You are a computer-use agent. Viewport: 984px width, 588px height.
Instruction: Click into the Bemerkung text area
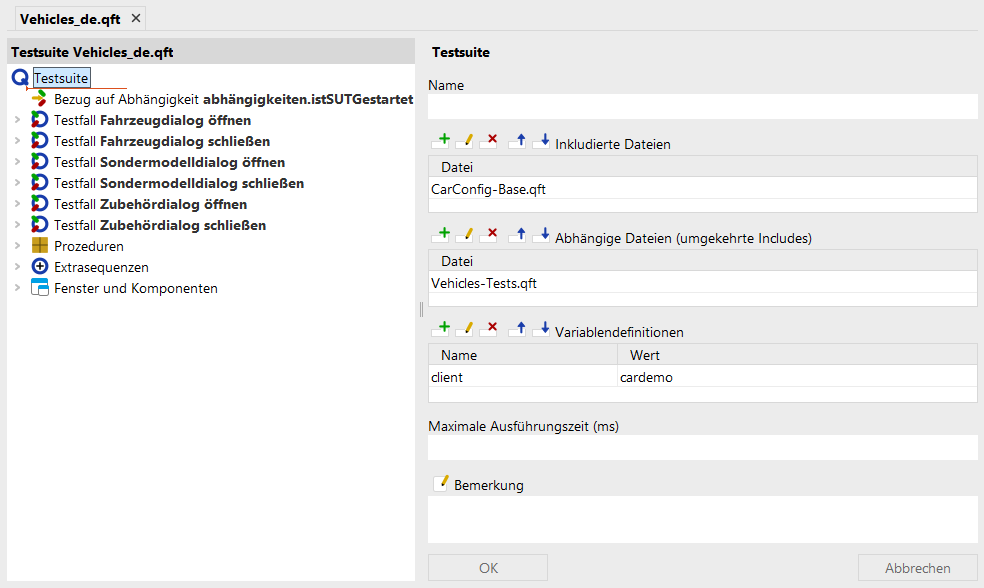coord(703,520)
